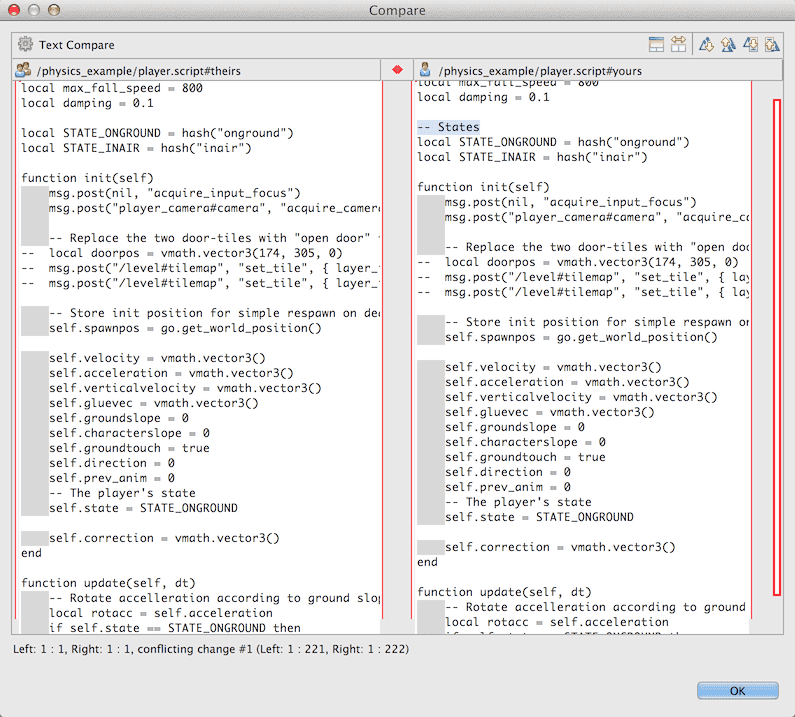This screenshot has width=795, height=717.
Task: Click 'local damping = 0.1' in left pane
Action: tap(87, 103)
